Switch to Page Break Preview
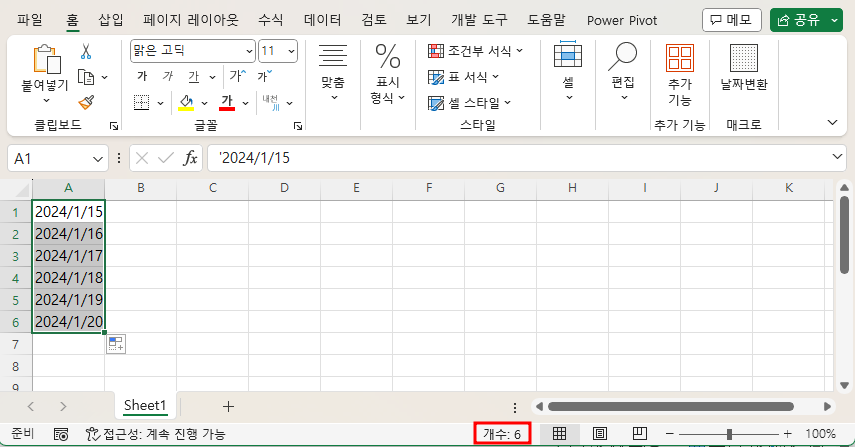Screen dimensions: 855x447 click(x=640, y=434)
